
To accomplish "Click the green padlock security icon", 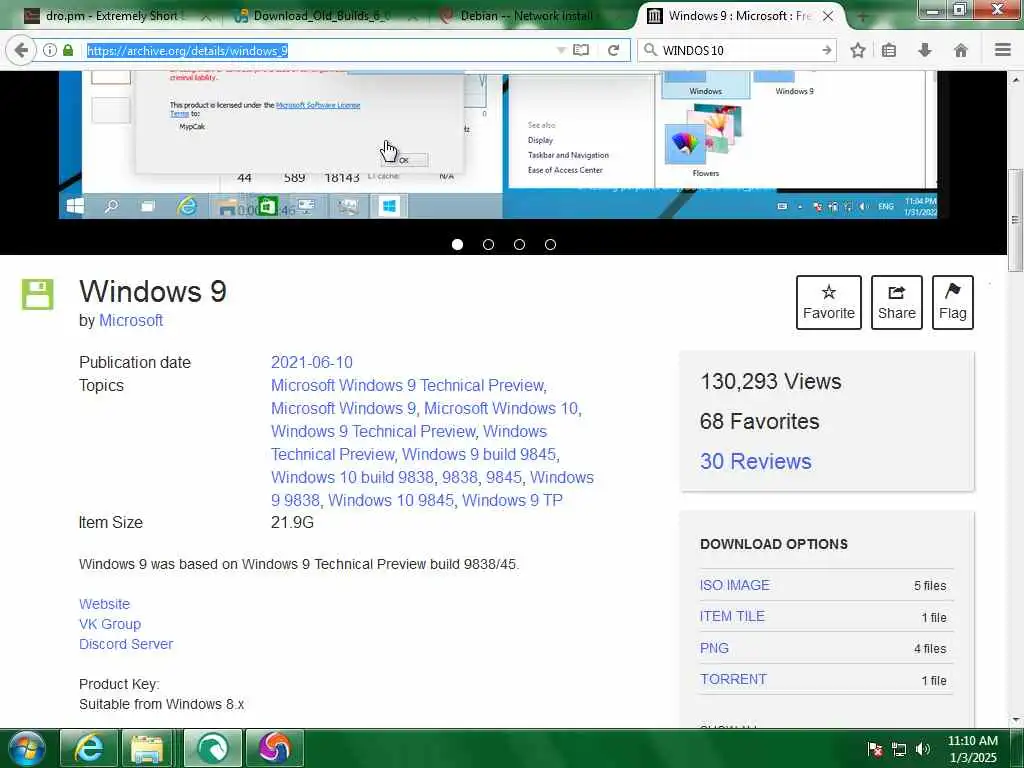I will 68,50.
